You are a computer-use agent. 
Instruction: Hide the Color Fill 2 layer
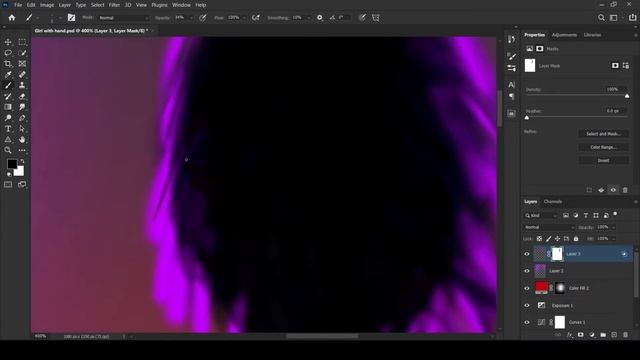pos(527,288)
